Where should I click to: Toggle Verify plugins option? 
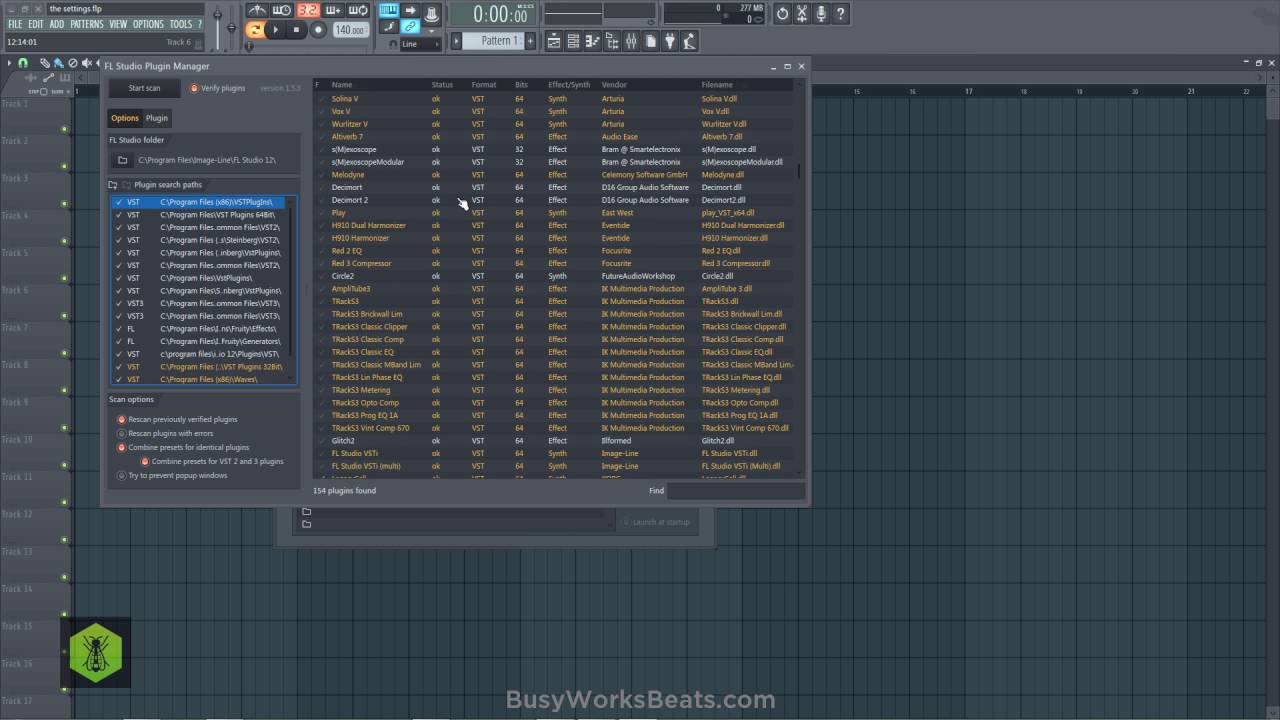(194, 88)
